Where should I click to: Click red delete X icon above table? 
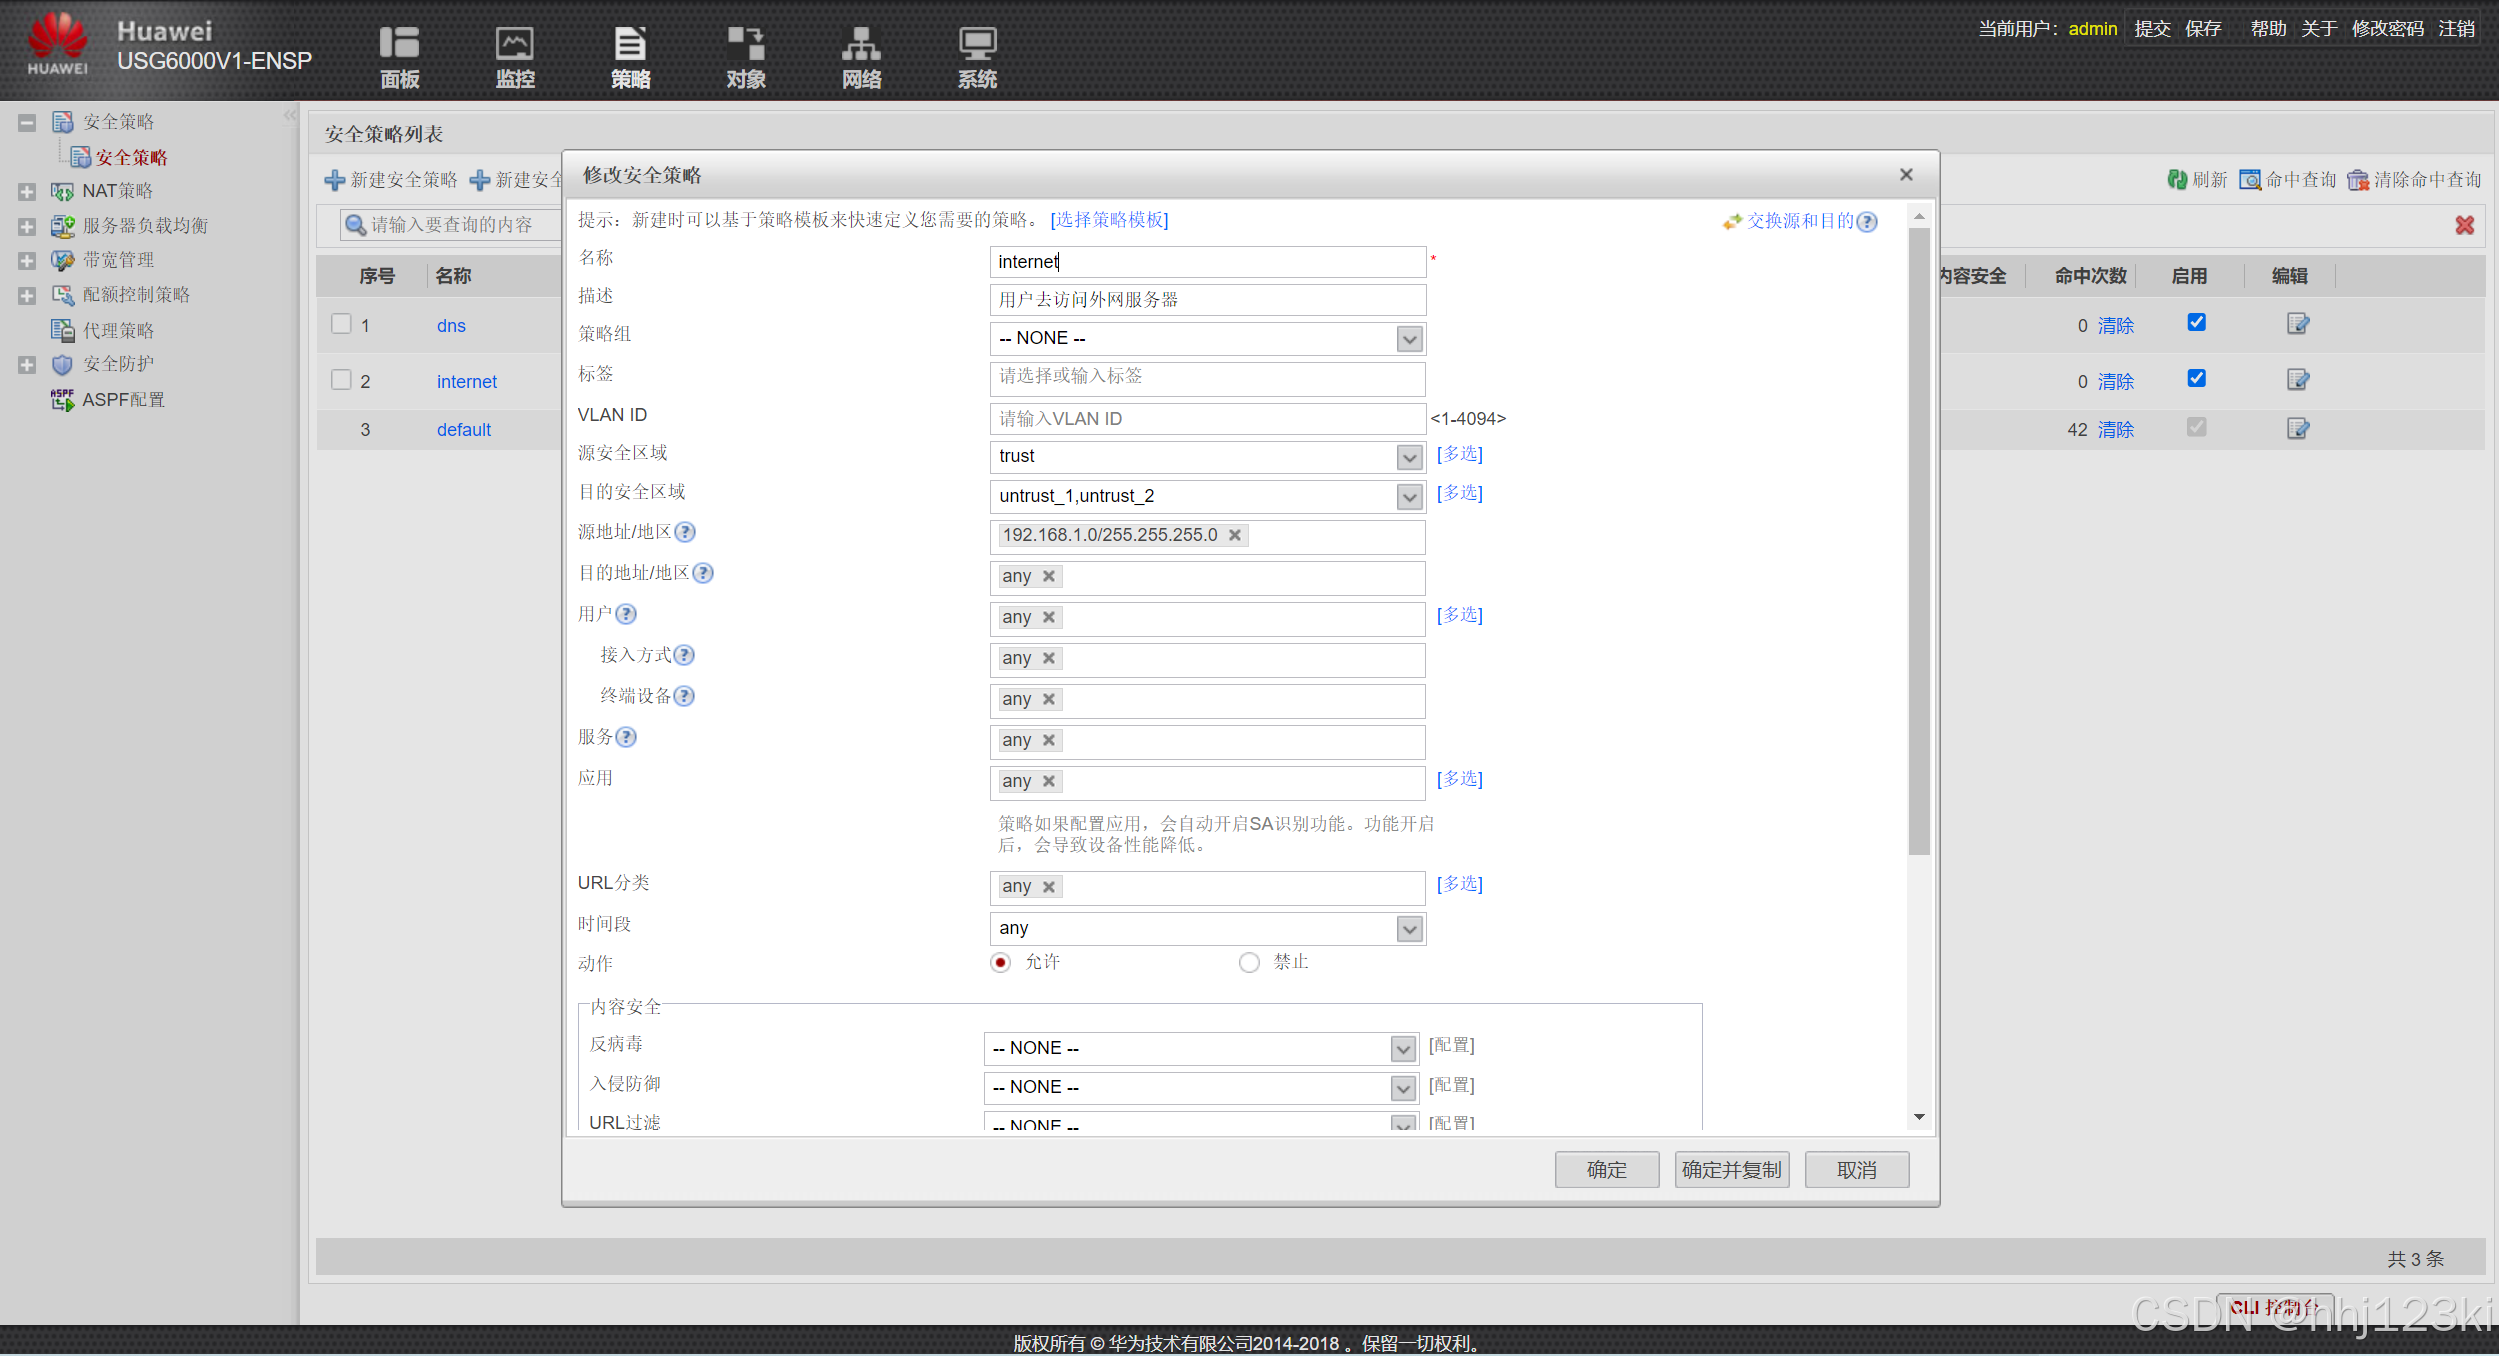[2464, 225]
